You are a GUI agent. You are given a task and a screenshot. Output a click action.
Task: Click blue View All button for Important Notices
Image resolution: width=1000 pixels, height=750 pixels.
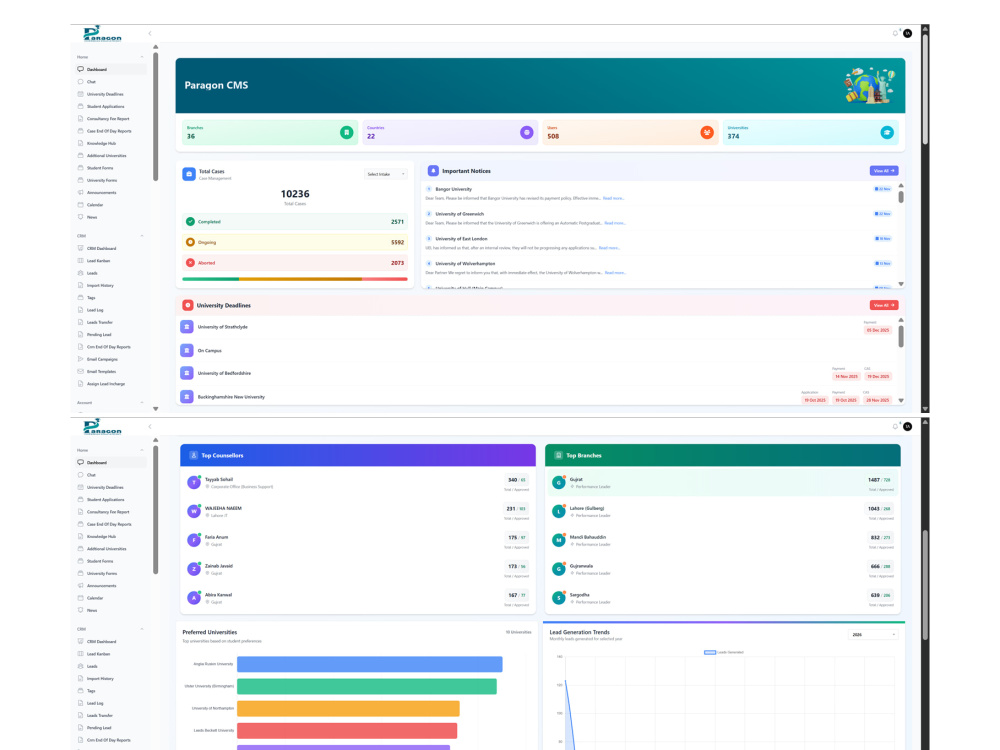(884, 171)
